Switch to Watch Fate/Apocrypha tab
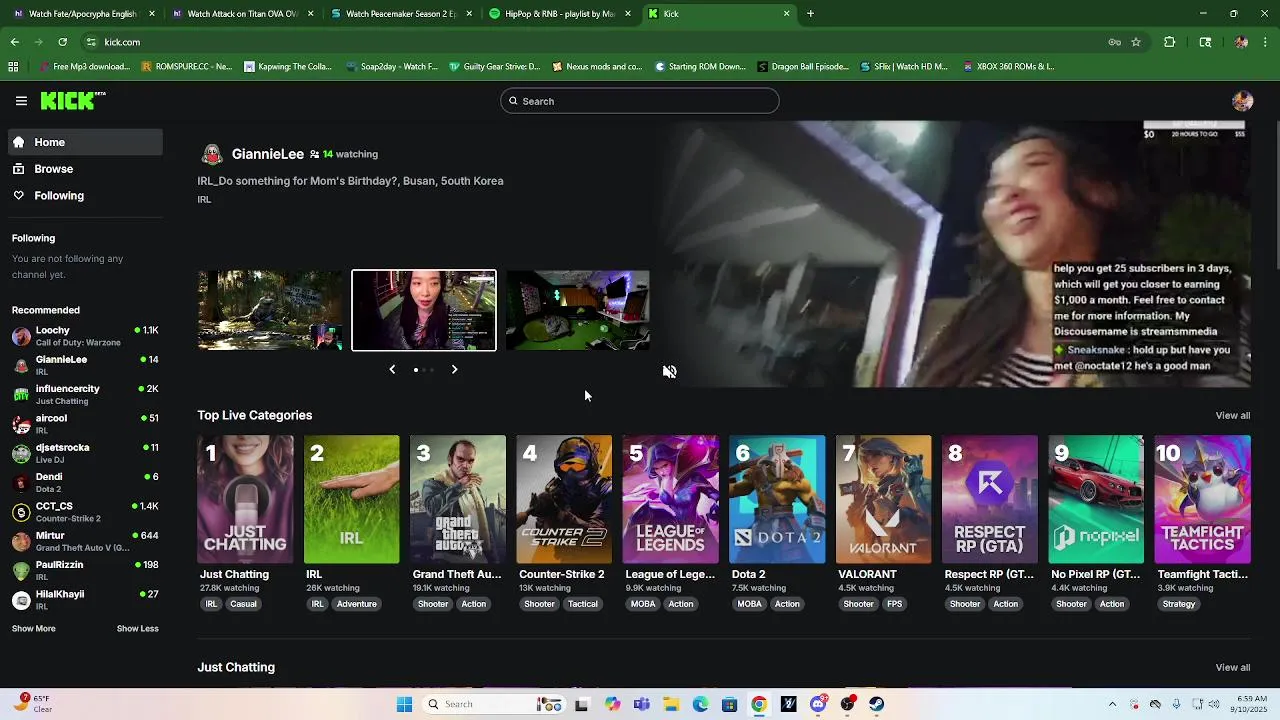1280x720 pixels. pyautogui.click(x=84, y=14)
